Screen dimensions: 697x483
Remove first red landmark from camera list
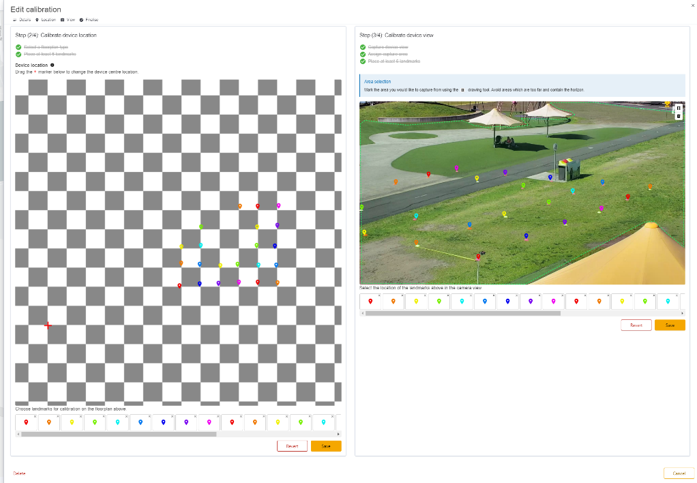[380, 295]
